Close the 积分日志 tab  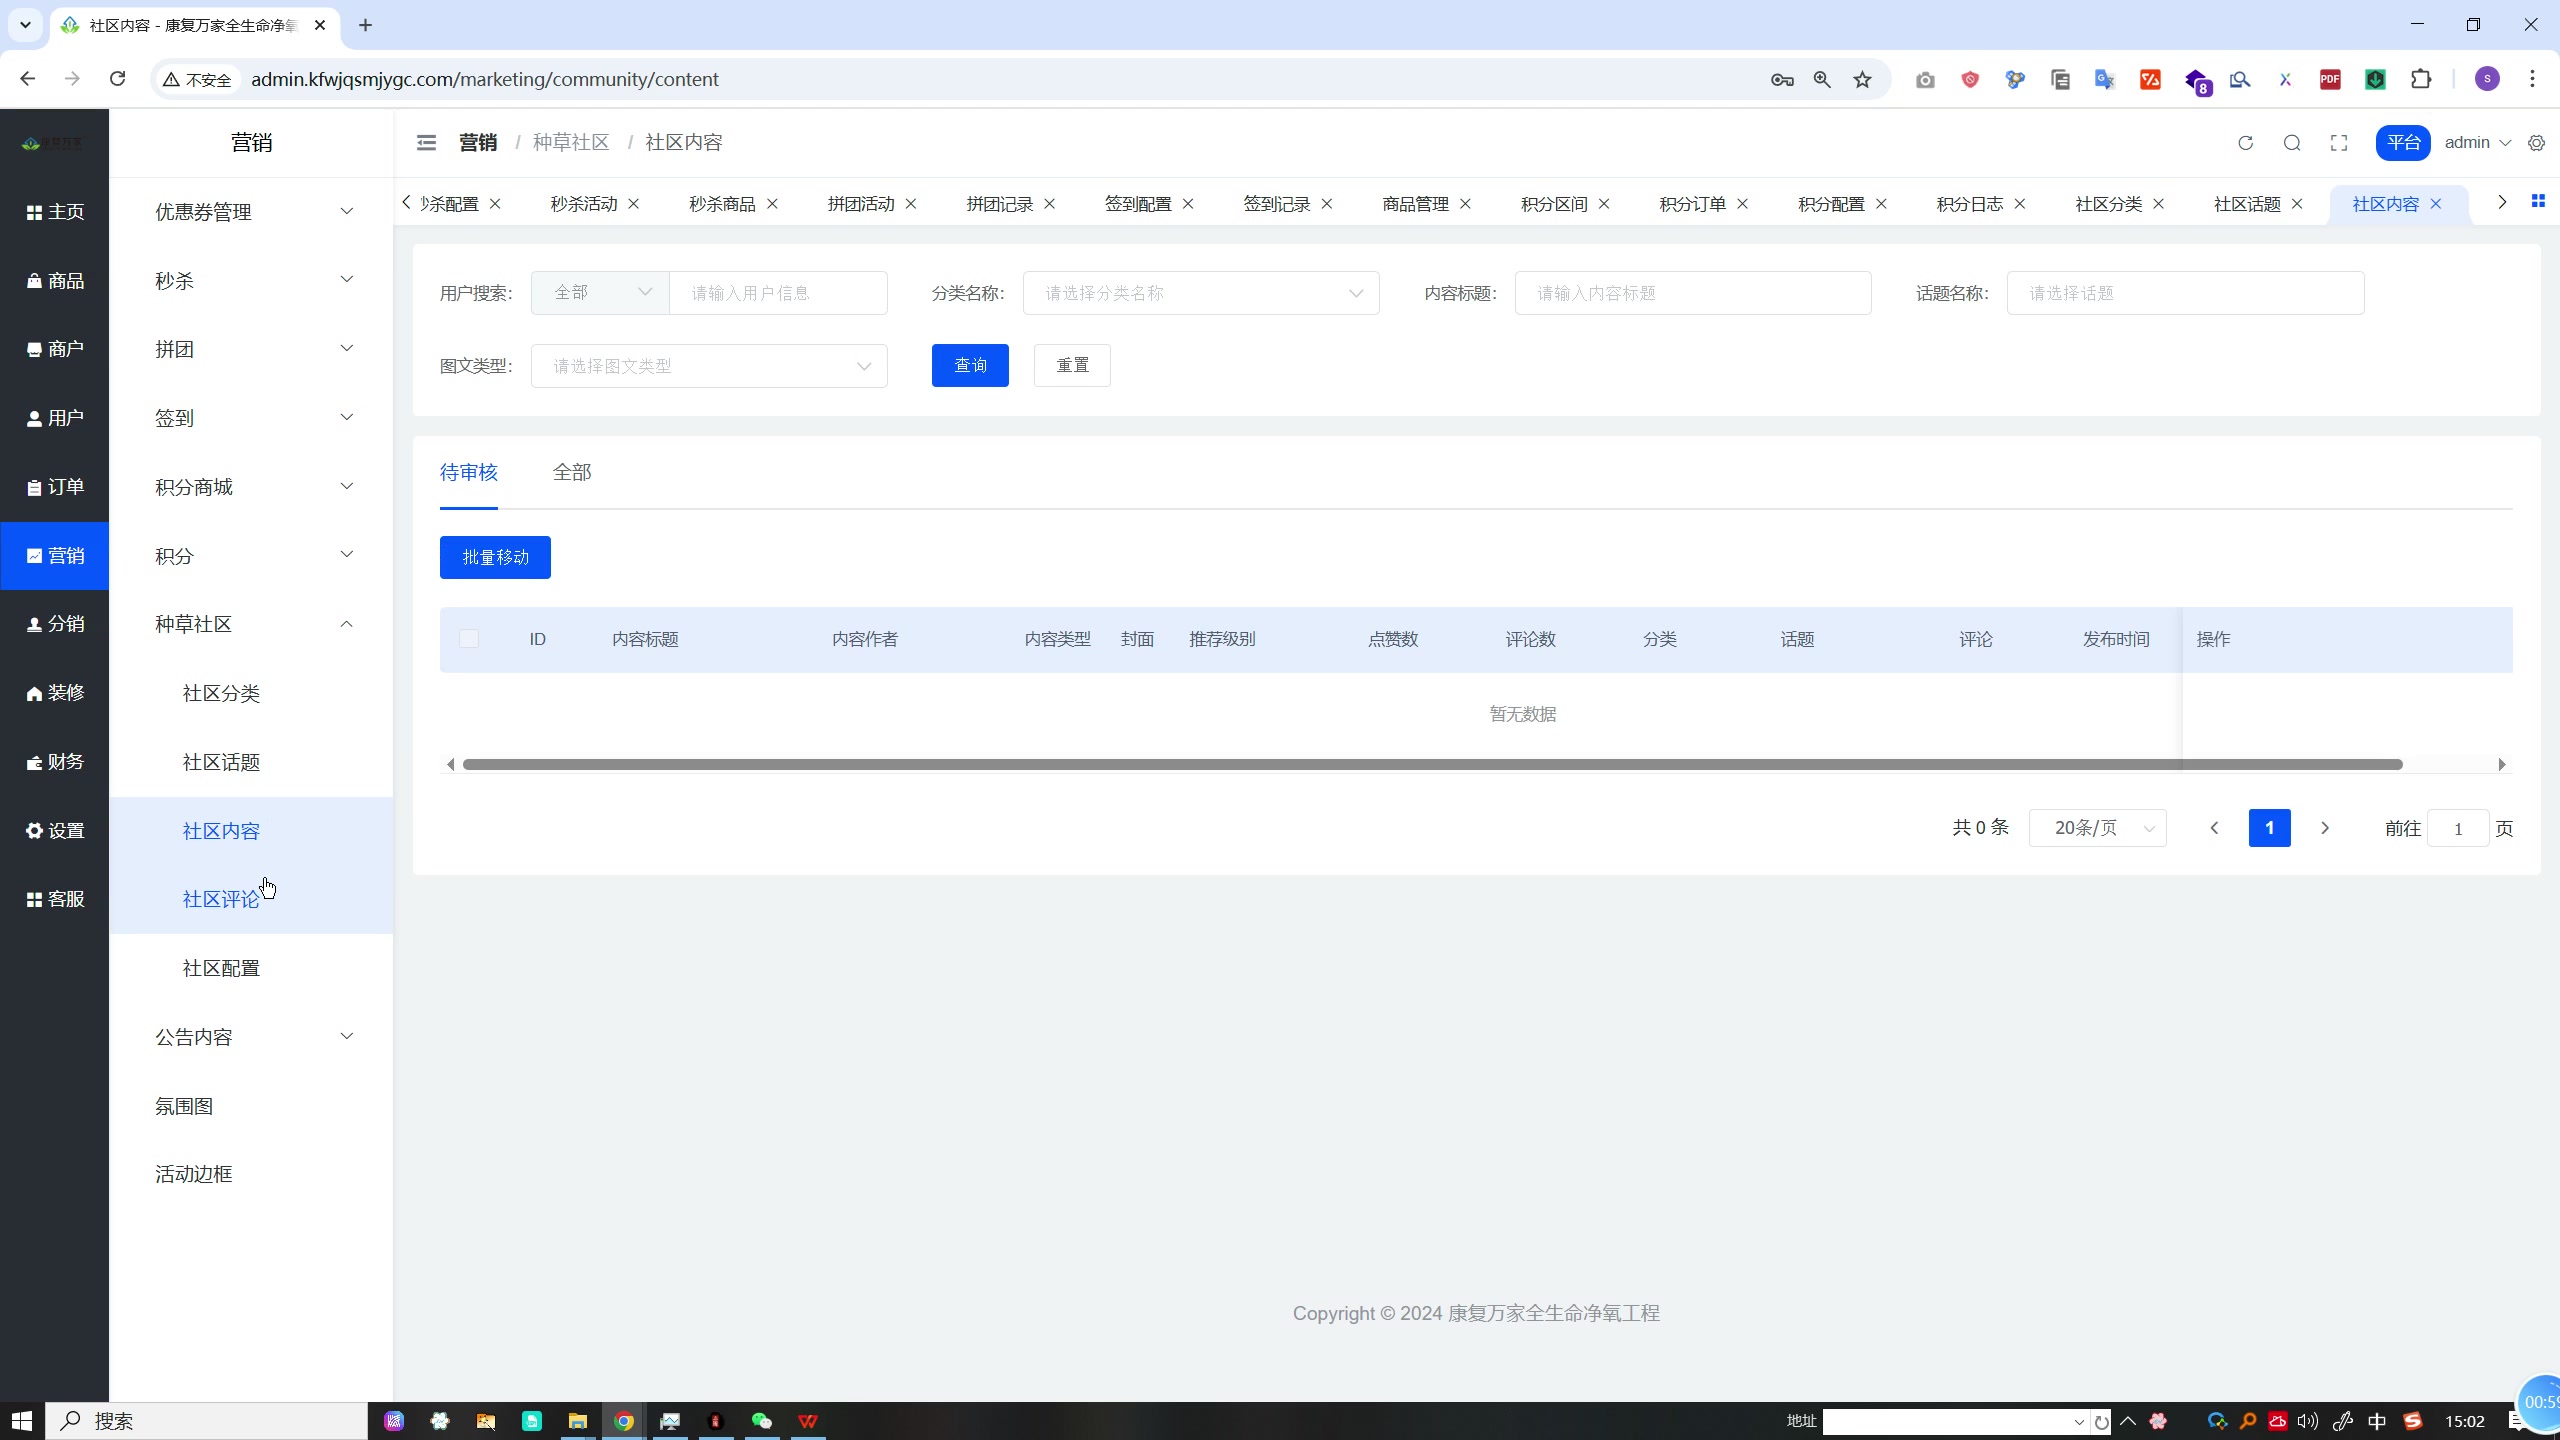[2020, 204]
